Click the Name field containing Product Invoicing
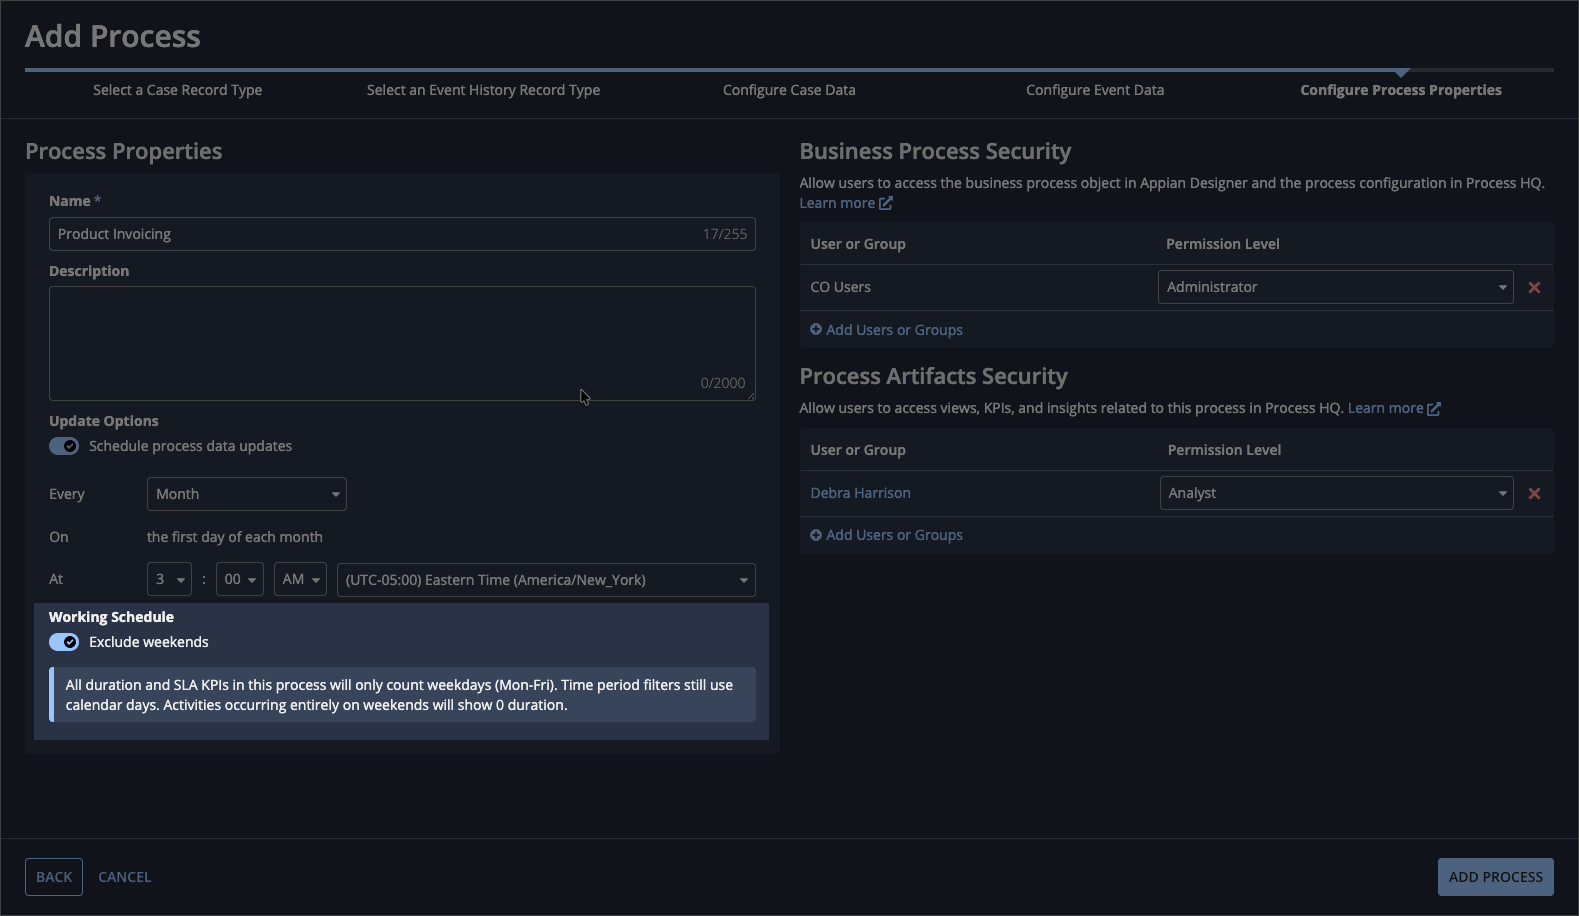 [x=402, y=234]
